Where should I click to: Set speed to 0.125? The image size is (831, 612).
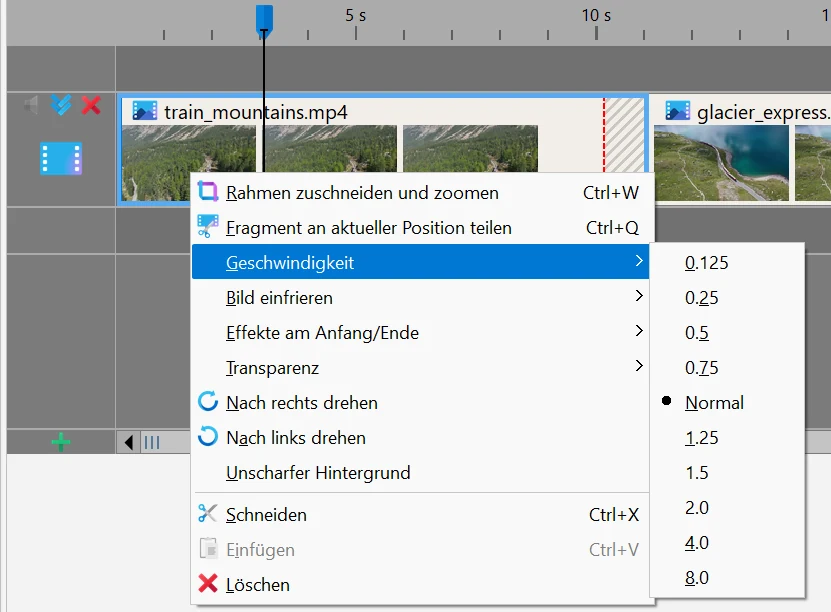tap(727, 263)
